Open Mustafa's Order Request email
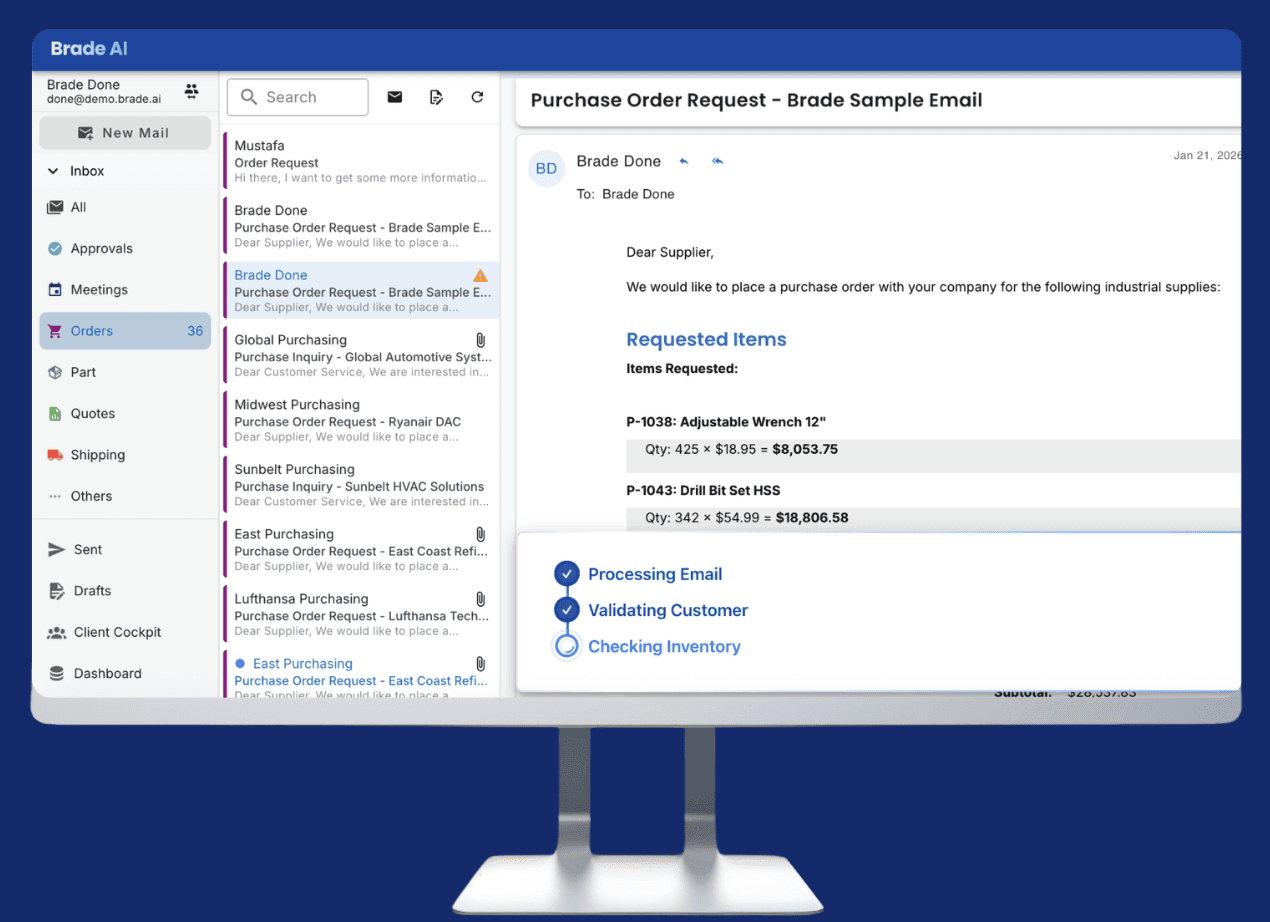The height and width of the screenshot is (922, 1270). [x=361, y=161]
